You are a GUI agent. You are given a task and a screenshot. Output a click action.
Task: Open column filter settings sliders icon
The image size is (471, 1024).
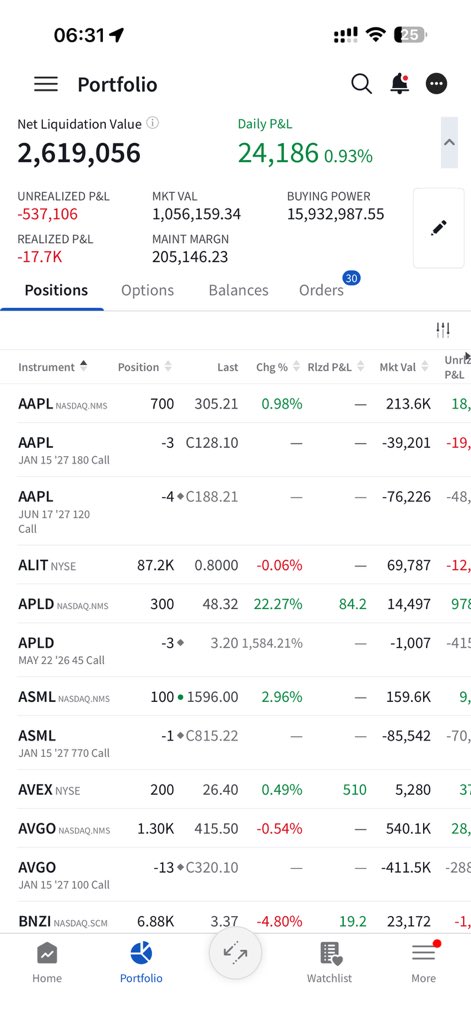point(443,330)
